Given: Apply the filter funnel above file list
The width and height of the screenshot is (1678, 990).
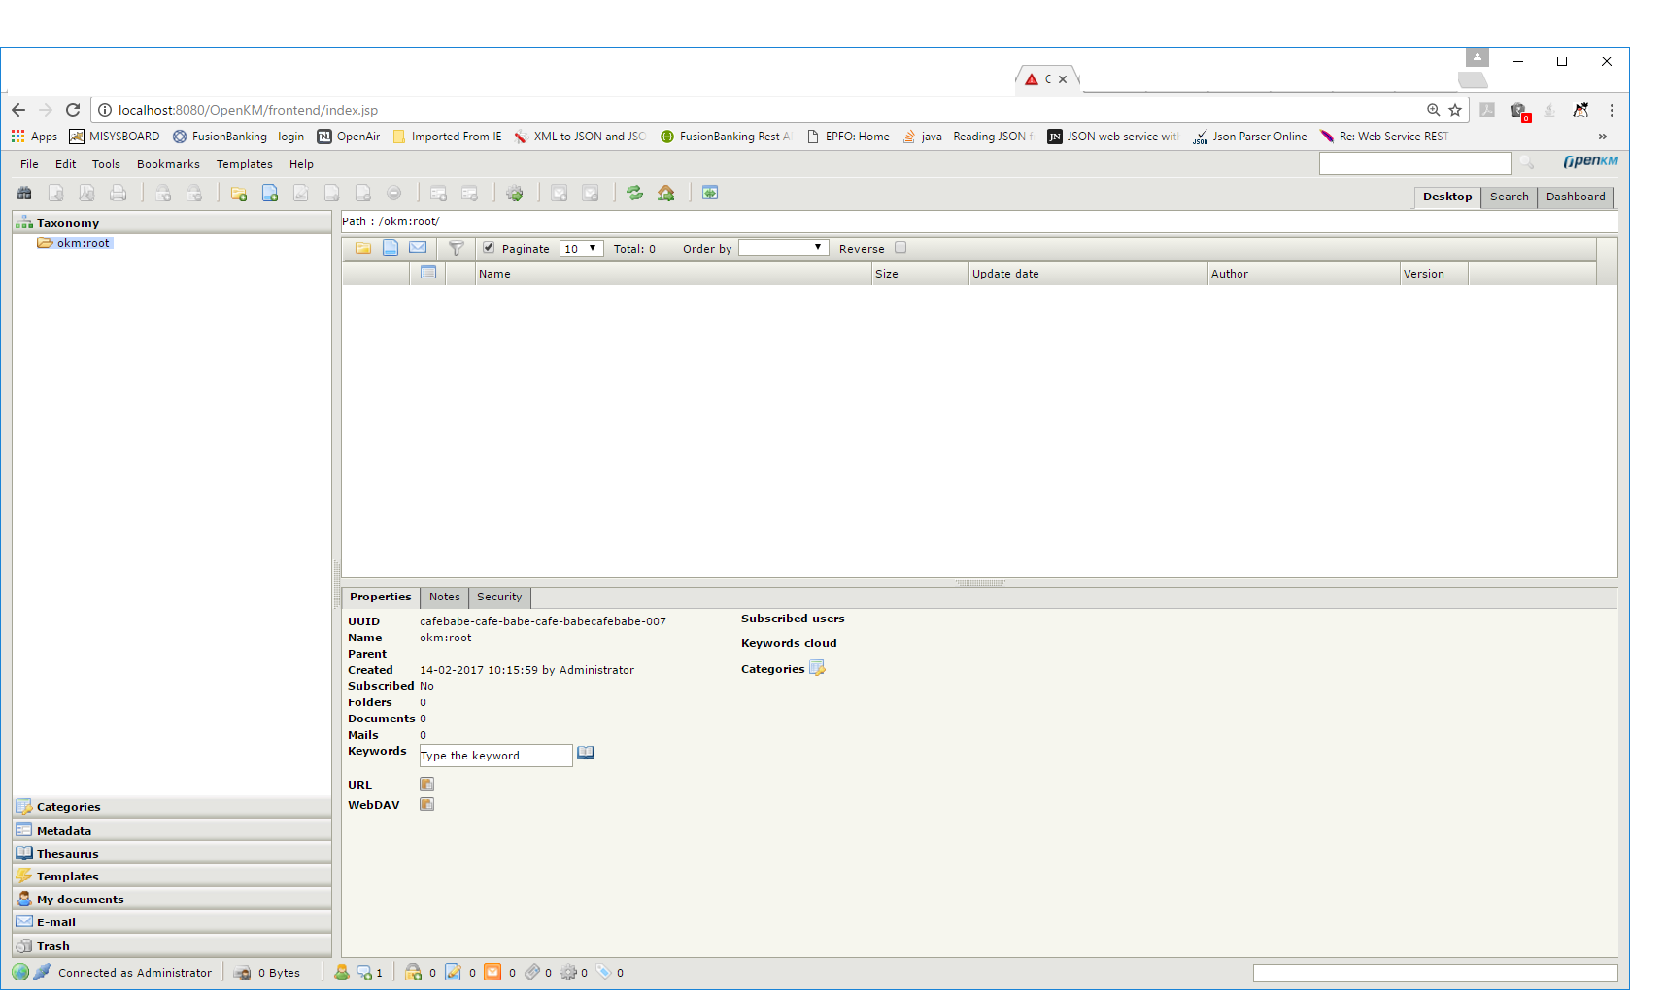Looking at the screenshot, I should 457,248.
